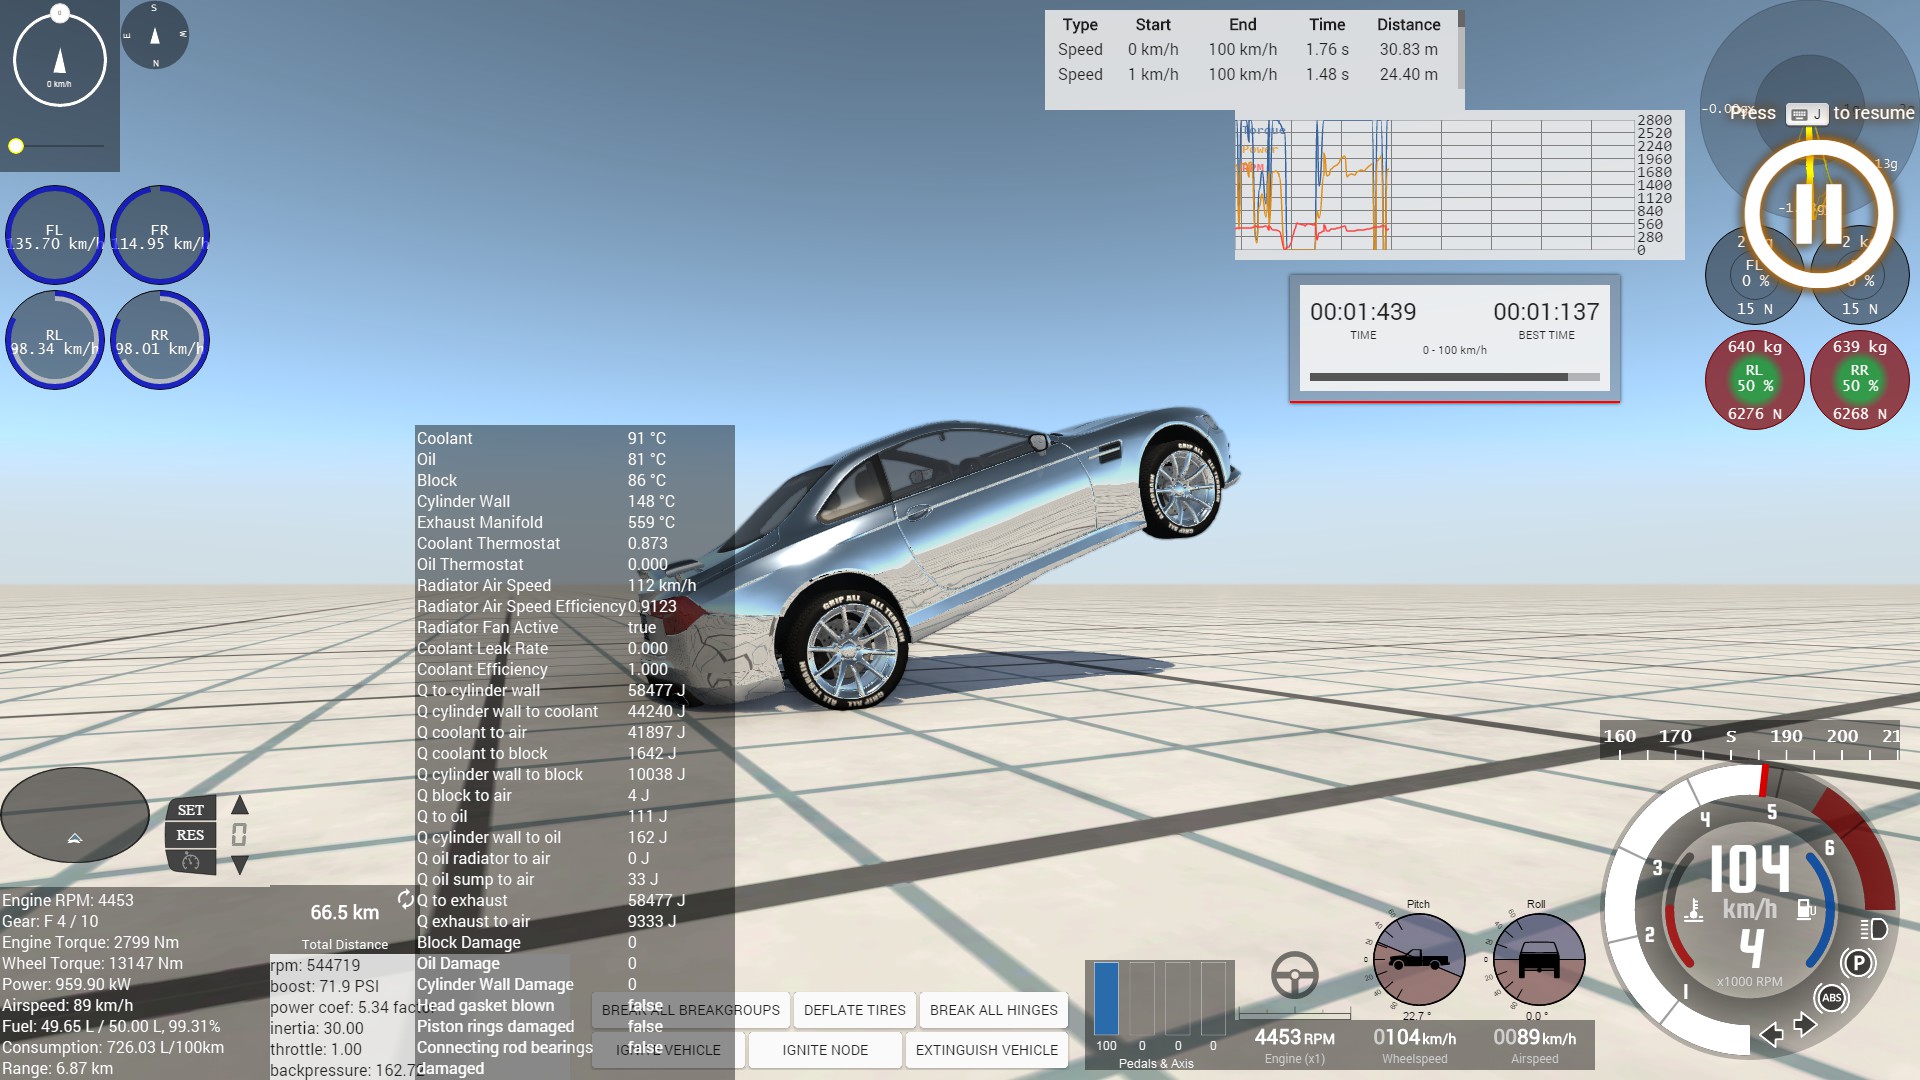Click the ABS indicator on the tachometer

pyautogui.click(x=1832, y=998)
